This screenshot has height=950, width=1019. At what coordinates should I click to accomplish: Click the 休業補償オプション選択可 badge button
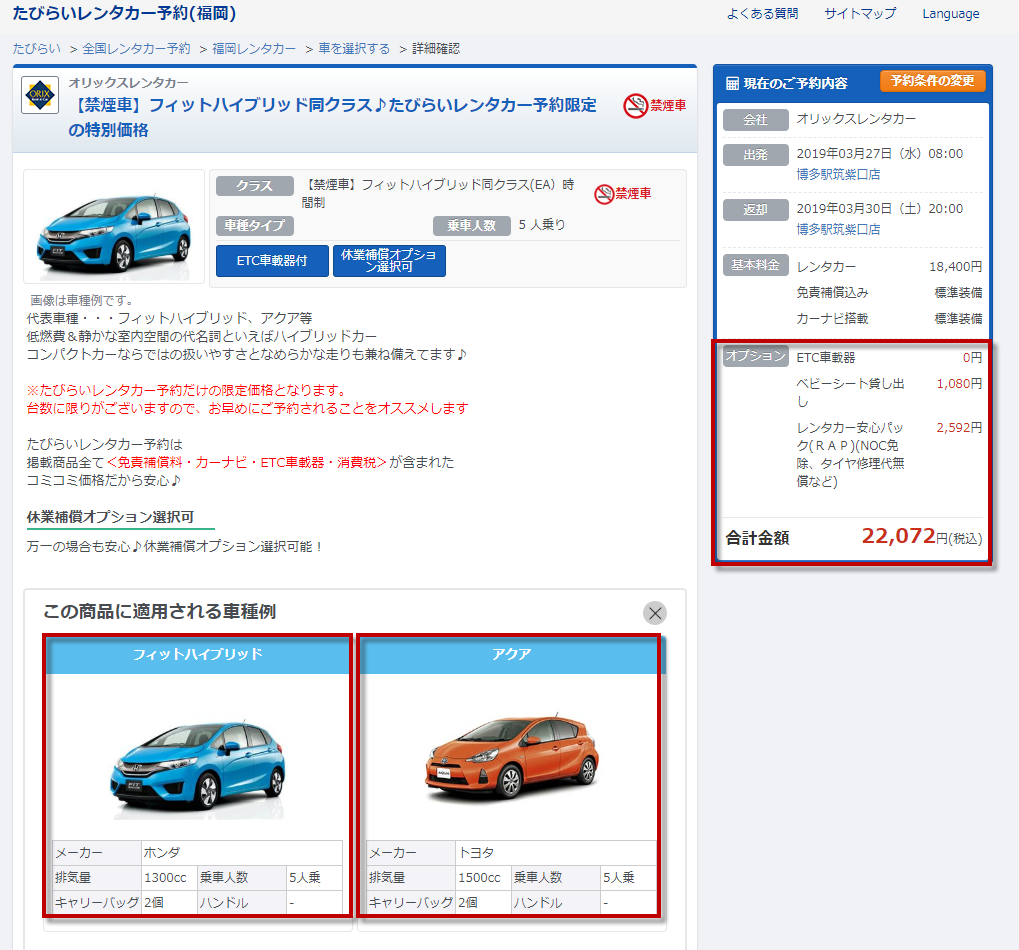click(389, 261)
